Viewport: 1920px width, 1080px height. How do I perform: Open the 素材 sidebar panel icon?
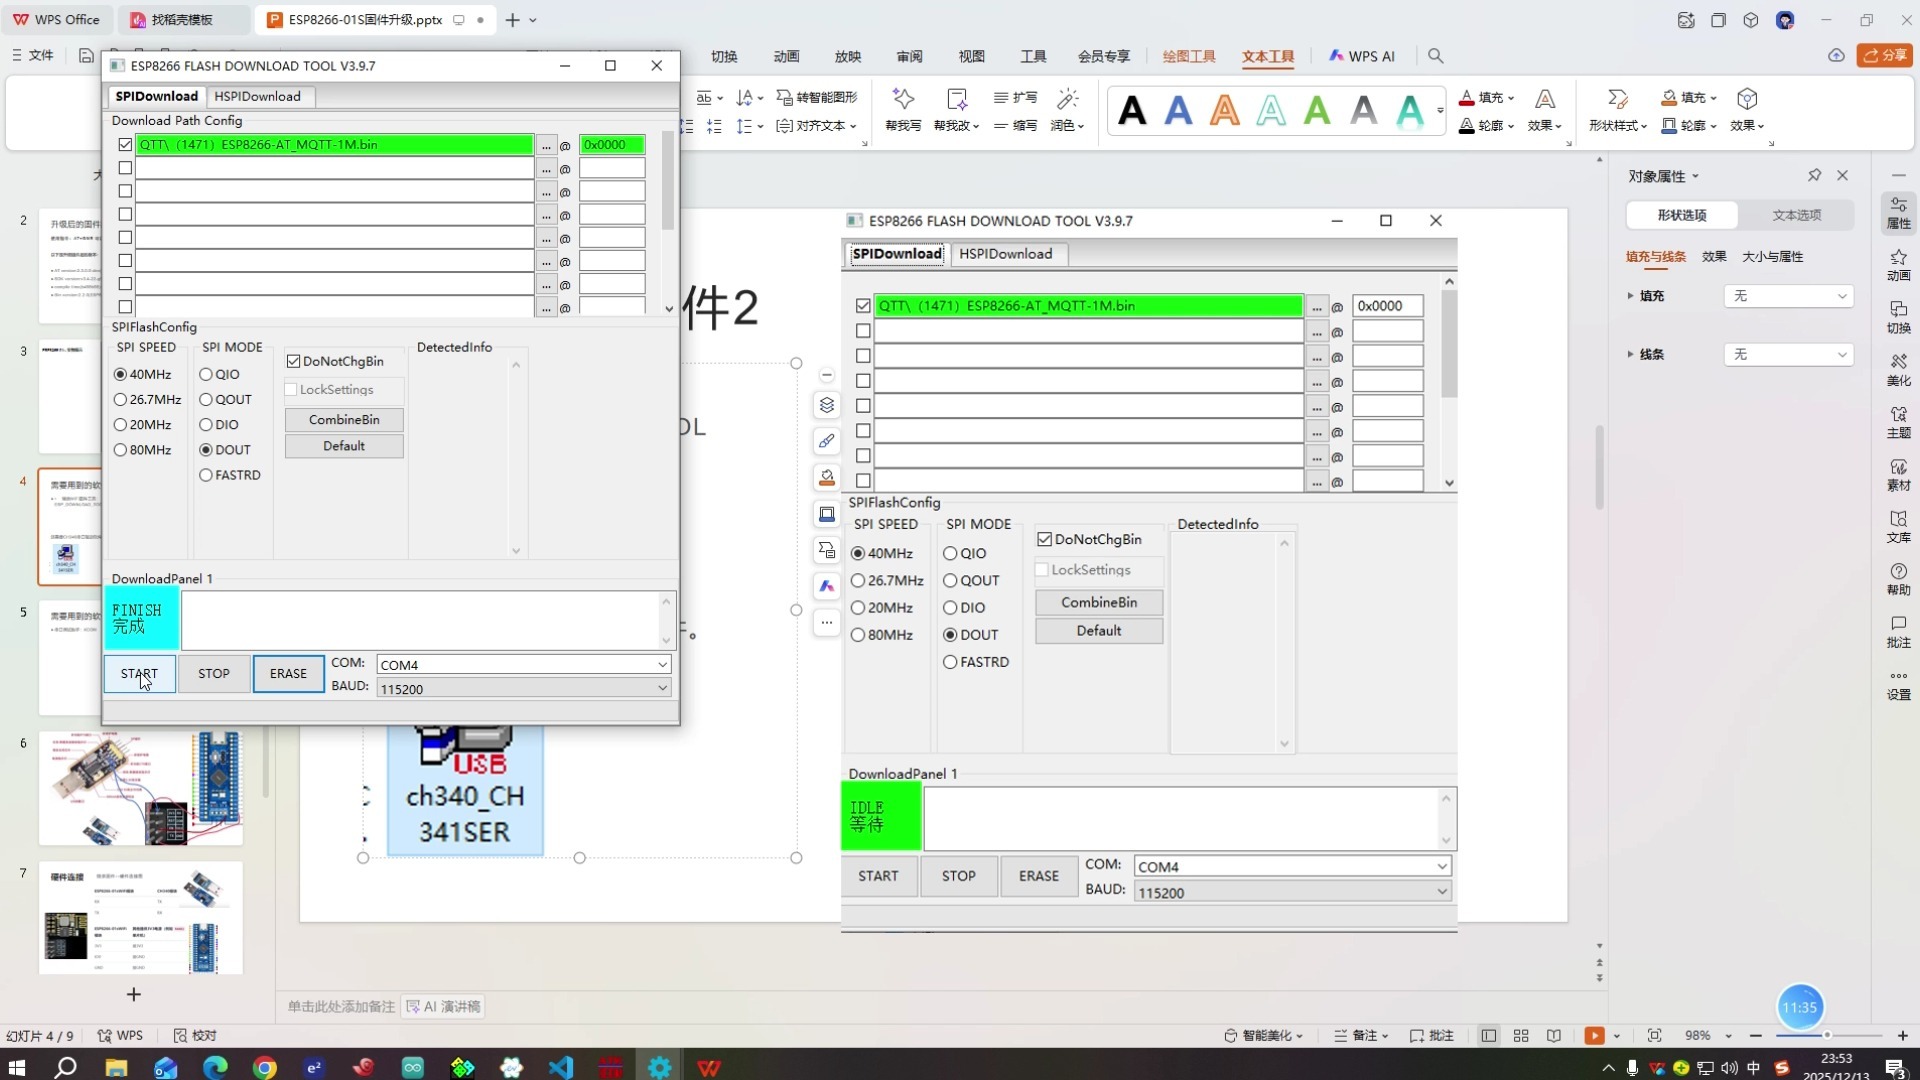(x=1898, y=474)
